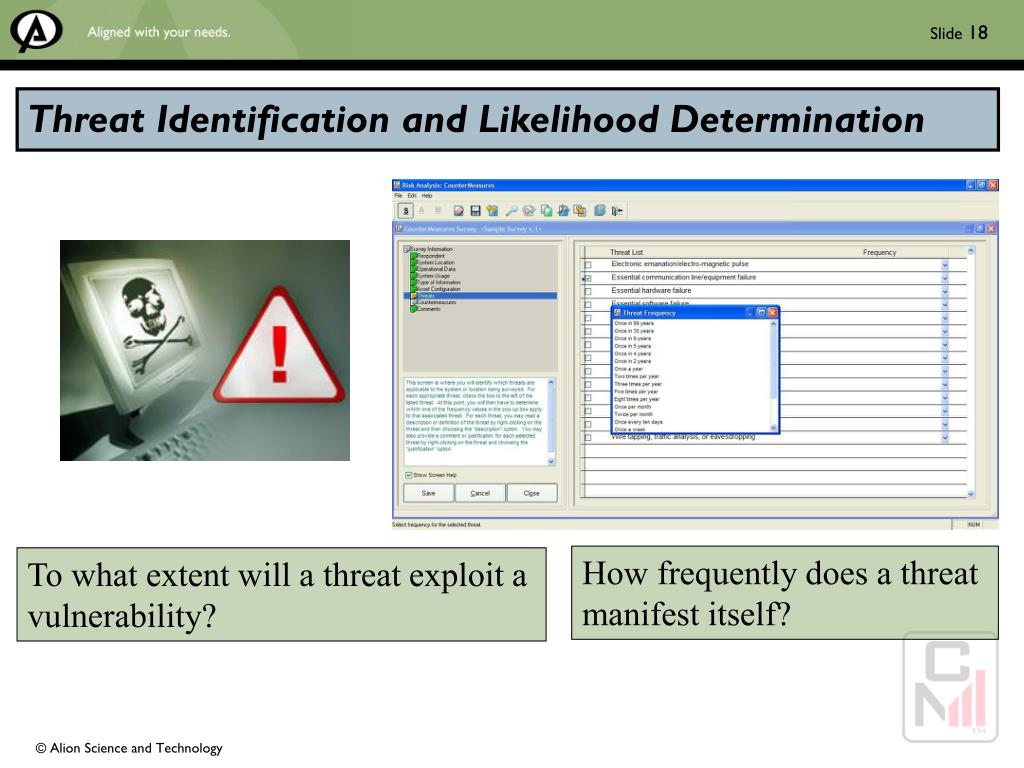The width and height of the screenshot is (1024, 768).
Task: Choose 'Once in 5 years' frequency
Action: tap(633, 346)
